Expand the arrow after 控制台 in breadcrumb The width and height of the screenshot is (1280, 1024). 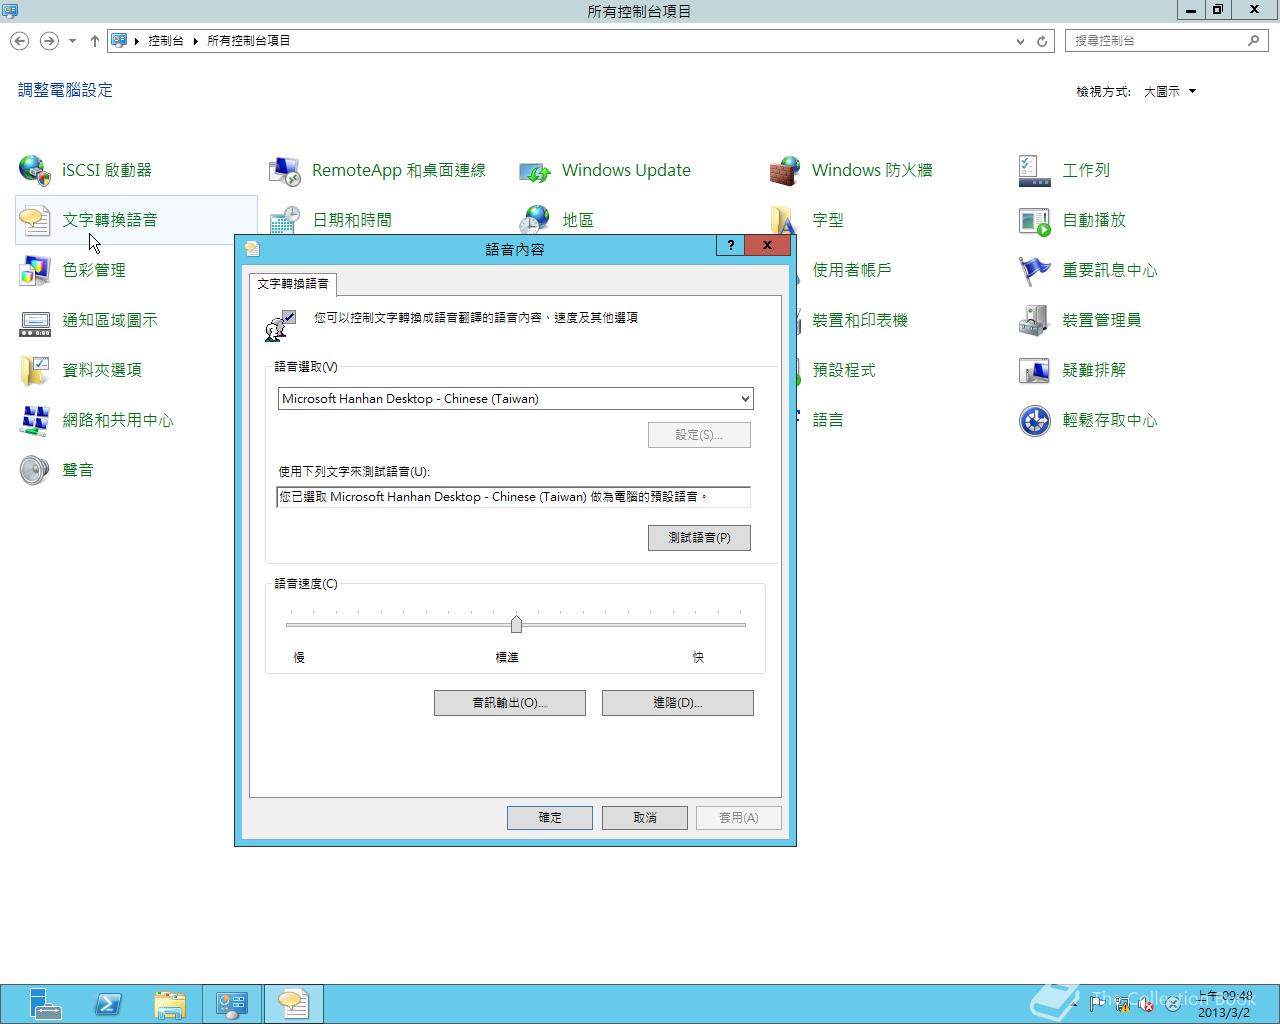coord(195,41)
